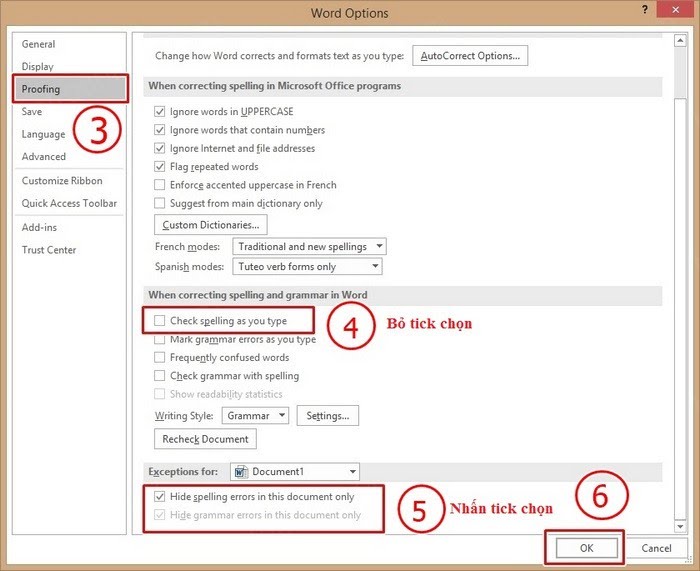Click the scrollbar down arrow
Viewport: 700px width, 571px height.
tap(679, 527)
